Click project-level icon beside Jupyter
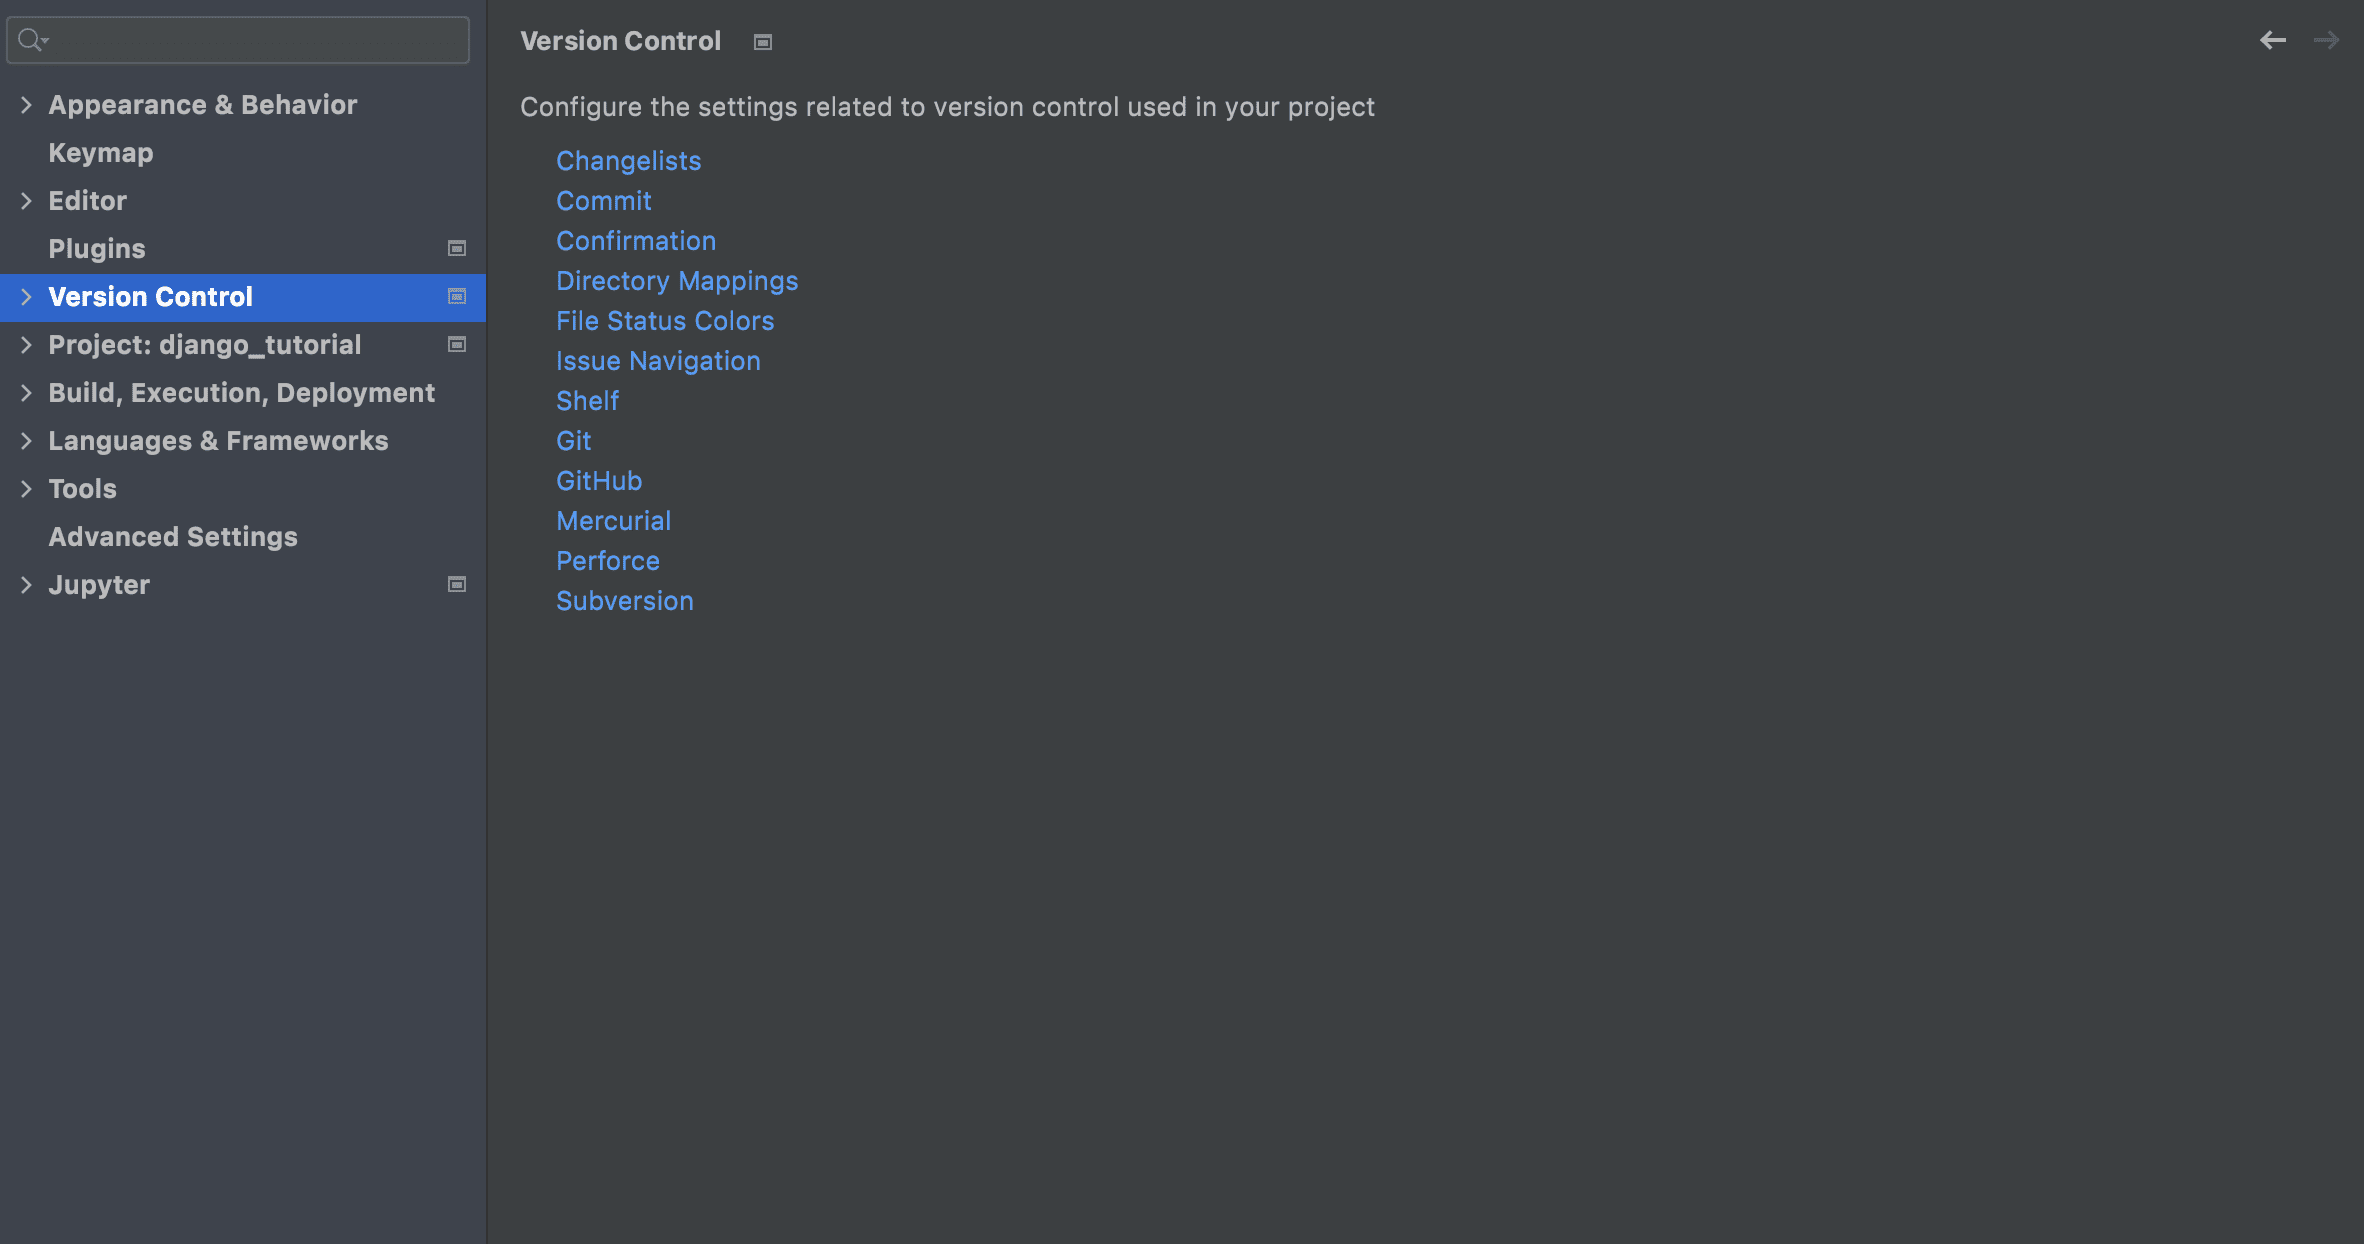2364x1244 pixels. click(457, 585)
